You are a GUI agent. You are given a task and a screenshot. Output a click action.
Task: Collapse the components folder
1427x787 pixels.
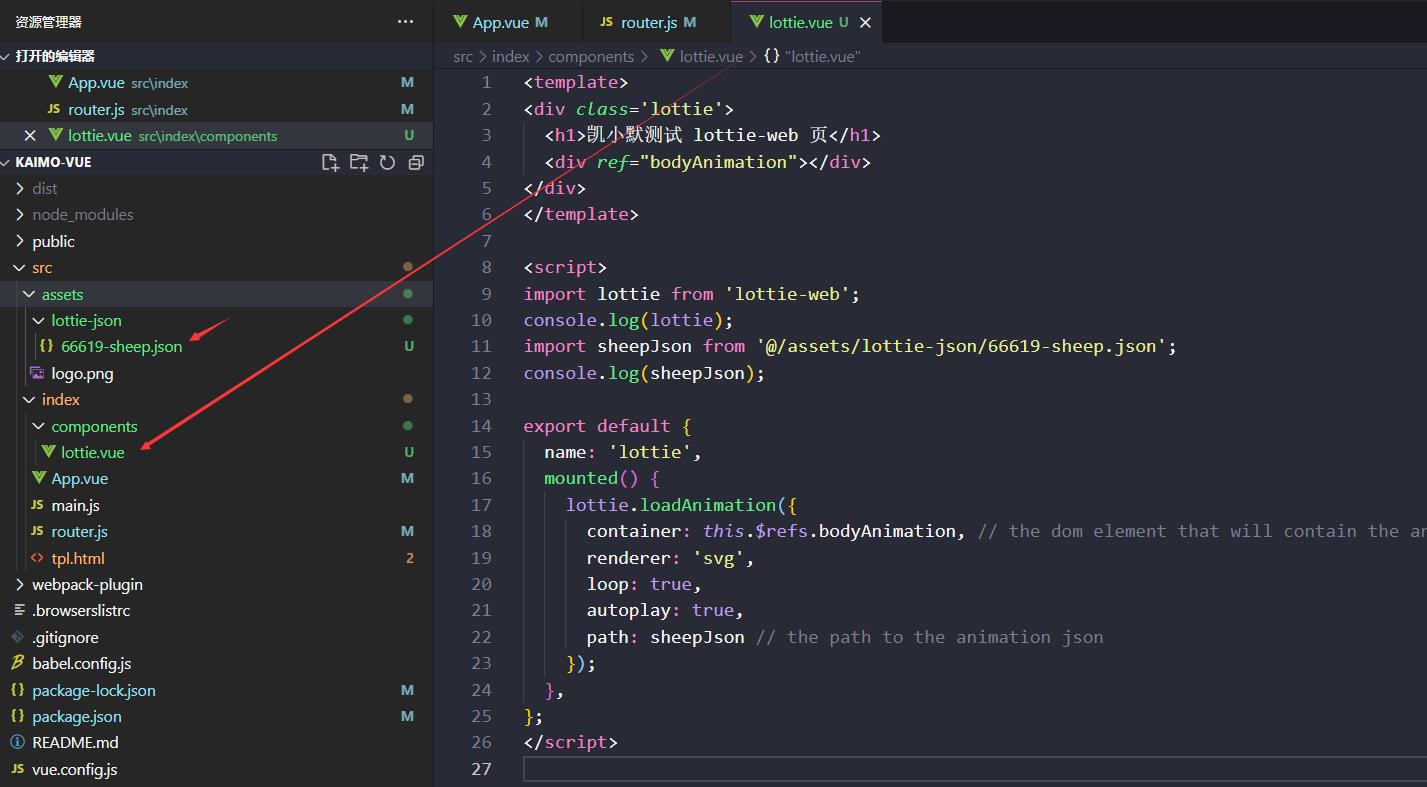216,426
